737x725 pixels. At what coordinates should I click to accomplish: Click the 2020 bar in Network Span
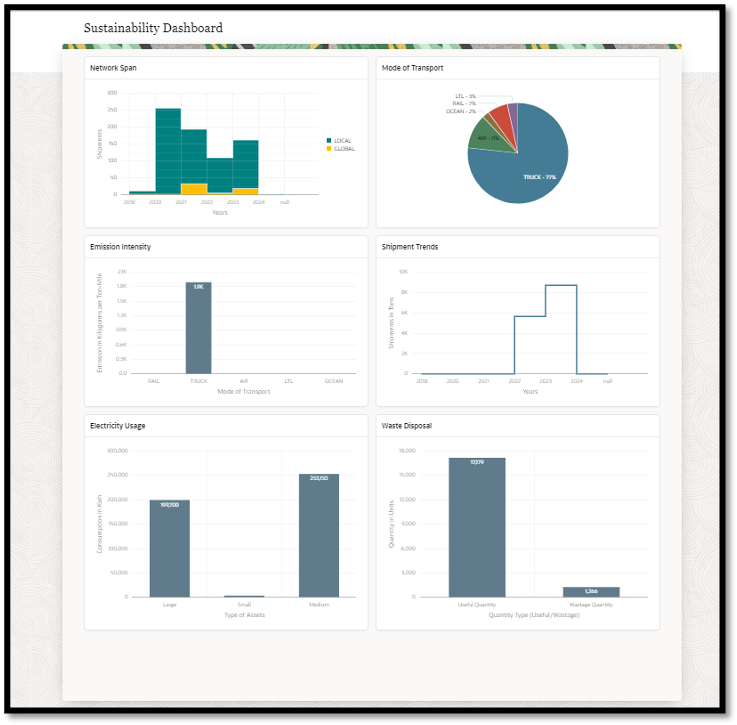click(x=168, y=151)
